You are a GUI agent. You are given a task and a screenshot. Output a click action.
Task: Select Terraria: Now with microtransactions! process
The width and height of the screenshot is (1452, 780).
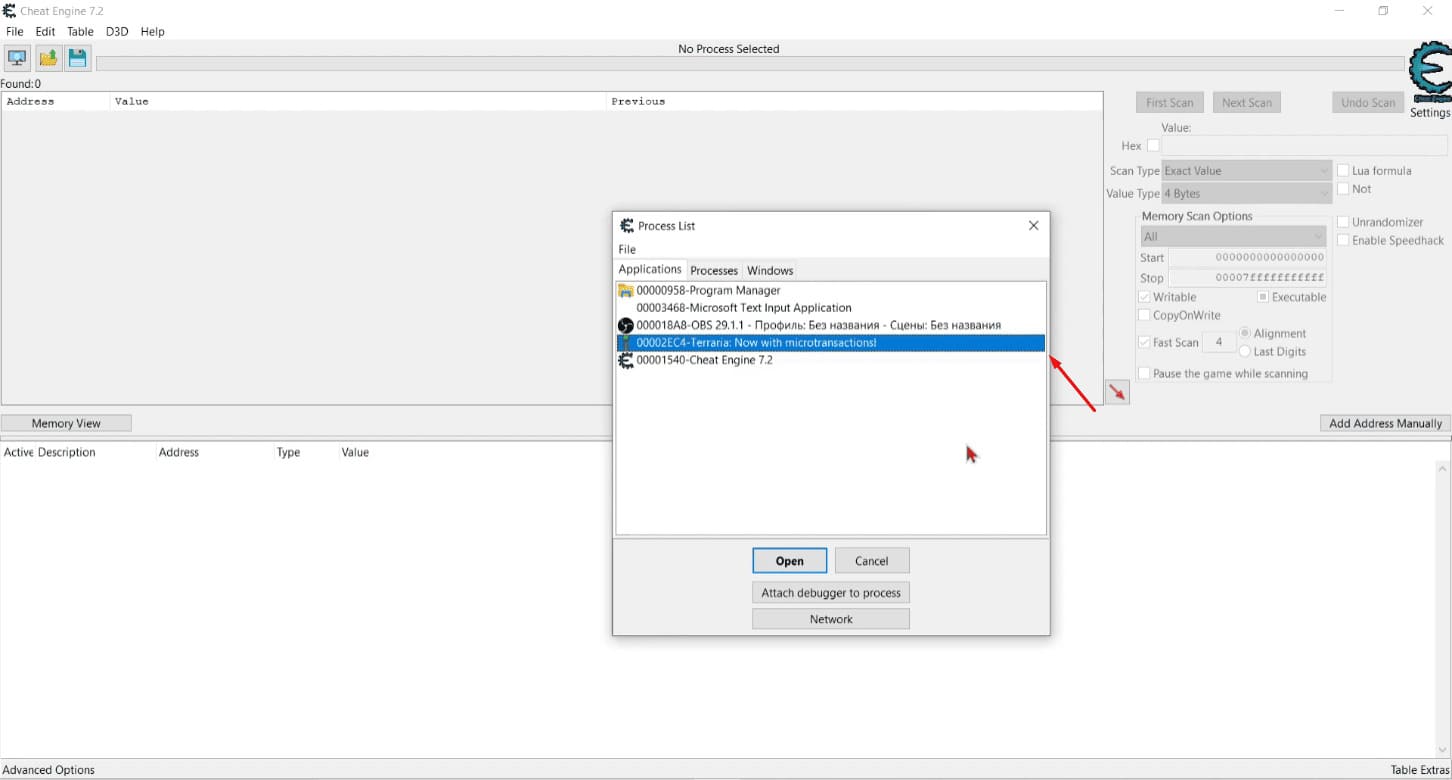(831, 343)
